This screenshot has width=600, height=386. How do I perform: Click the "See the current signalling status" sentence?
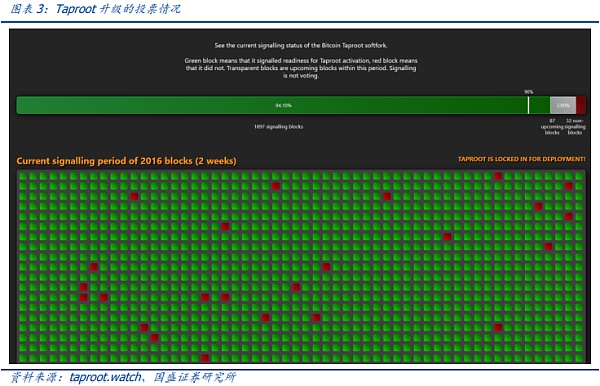click(x=301, y=46)
